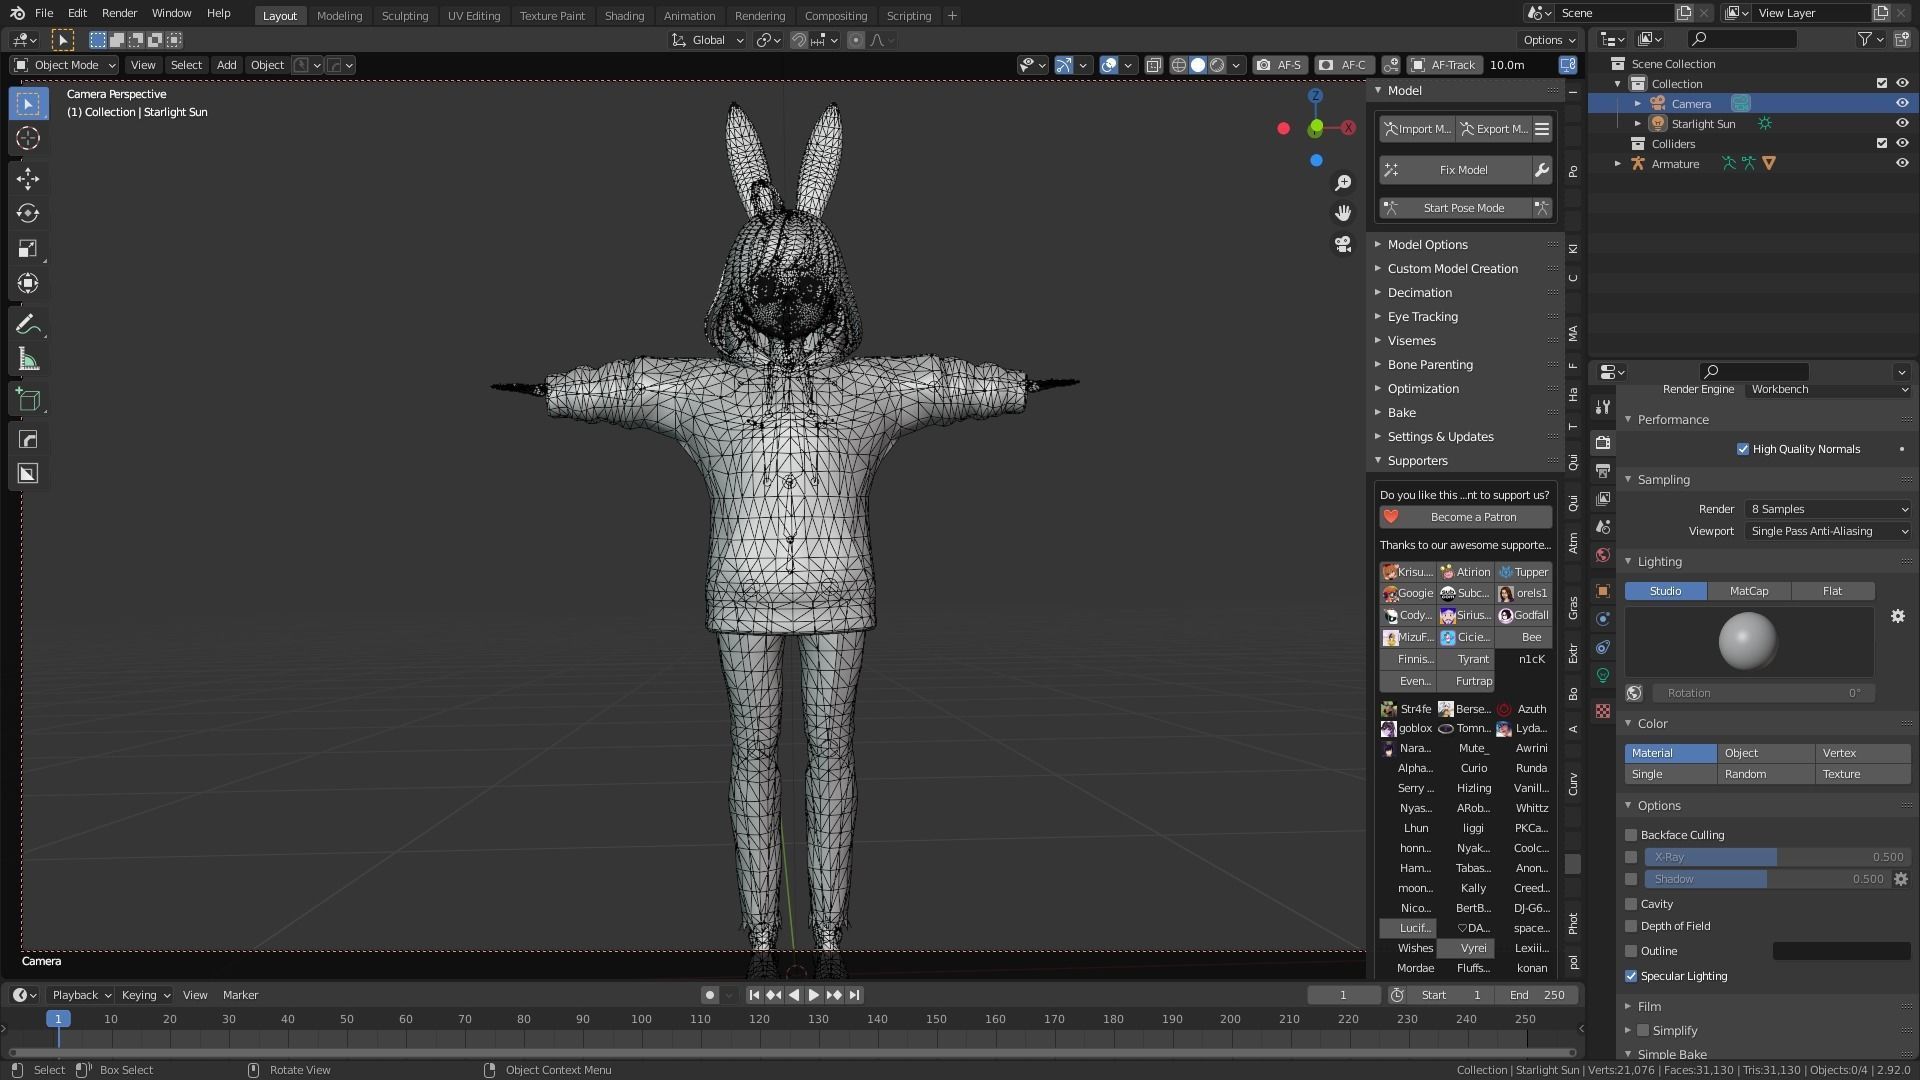Click frame 100 on the timeline
Screen dimensions: 1920x1080
(641, 1019)
